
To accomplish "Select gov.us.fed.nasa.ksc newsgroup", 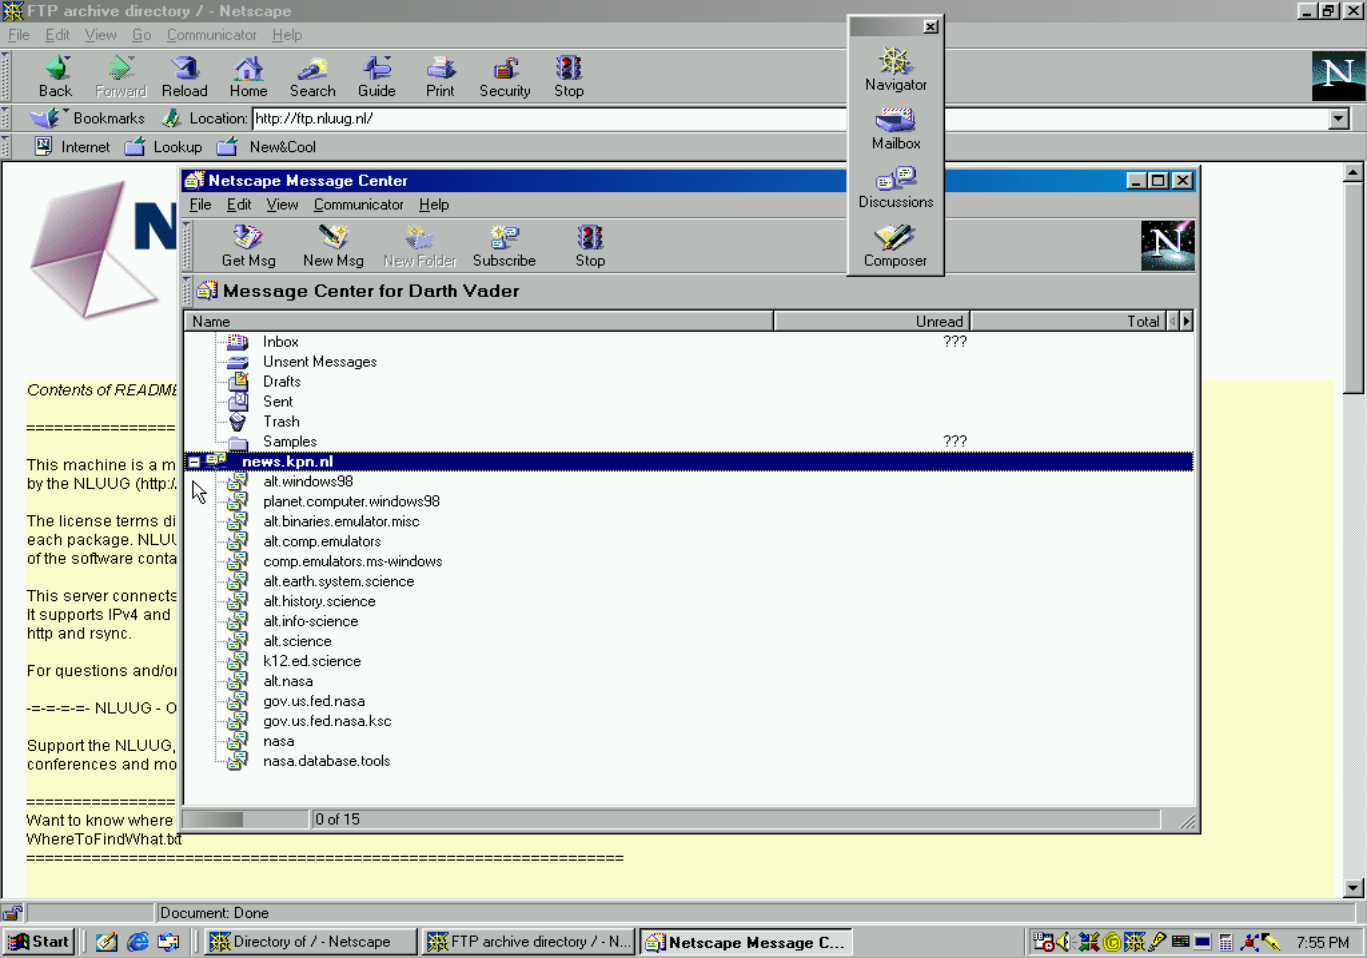I will (x=327, y=722).
